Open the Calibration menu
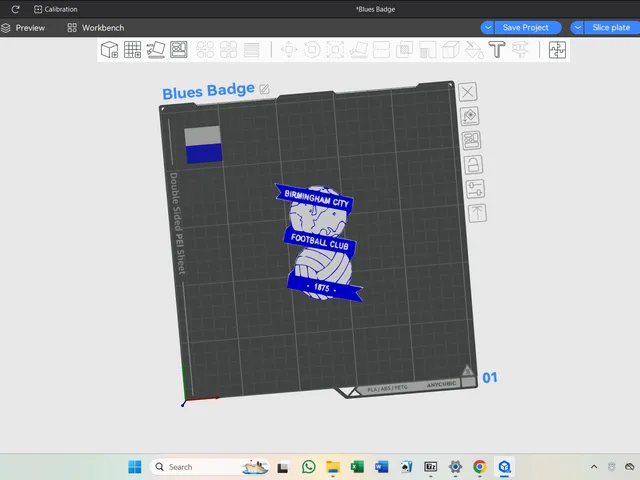 coord(56,9)
